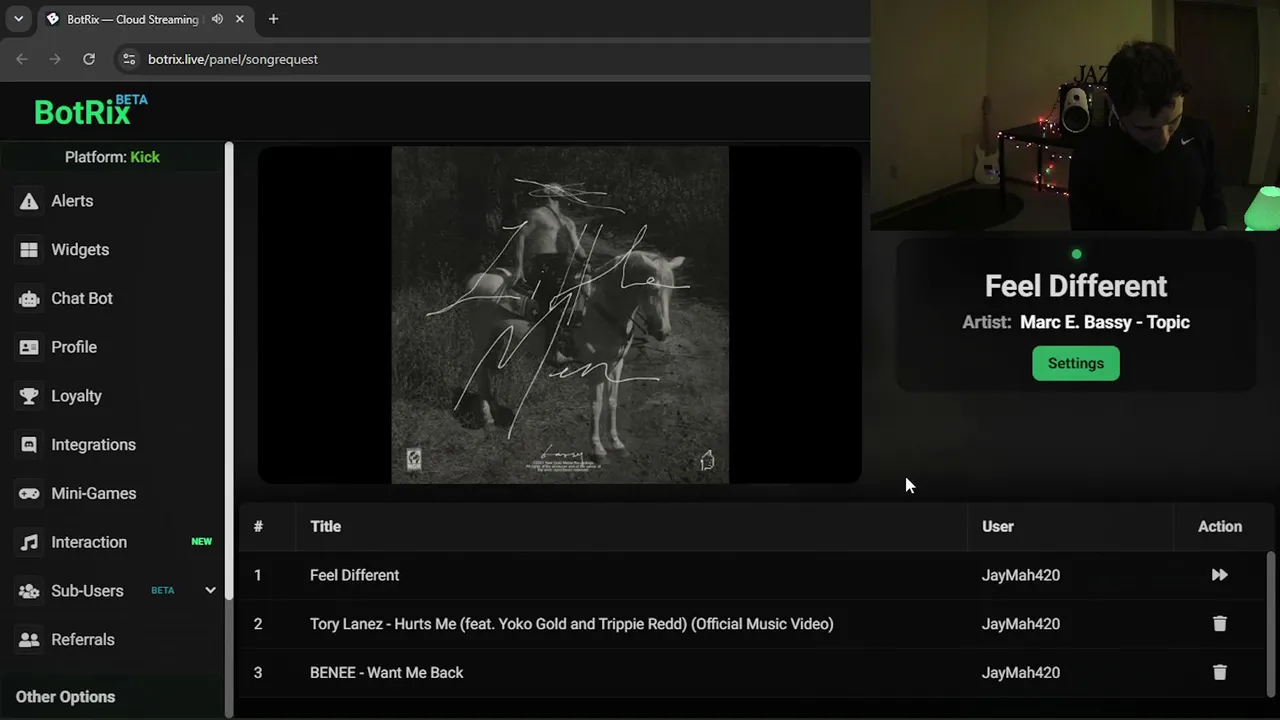
Task: Go back in browser history
Action: coord(22,59)
